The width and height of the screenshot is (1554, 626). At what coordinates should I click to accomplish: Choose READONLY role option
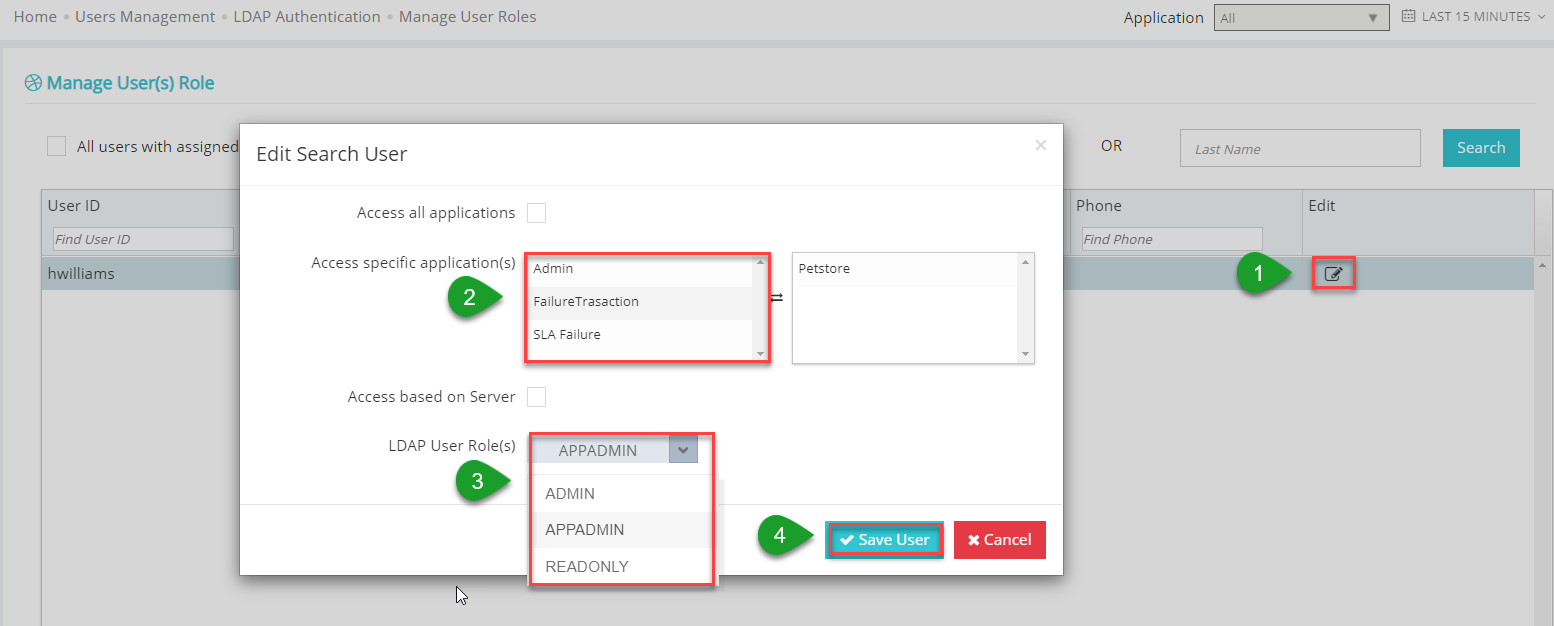pyautogui.click(x=587, y=567)
